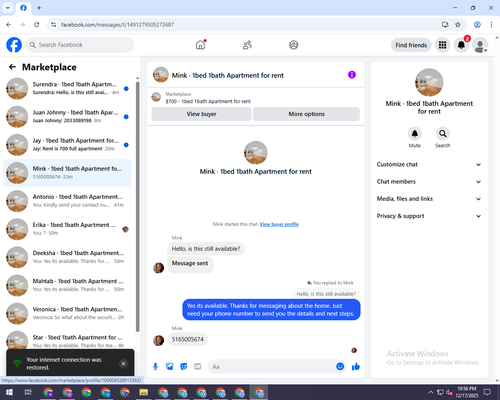The height and width of the screenshot is (400, 500).
Task: Expand Privacy & support section
Action: click(x=429, y=216)
